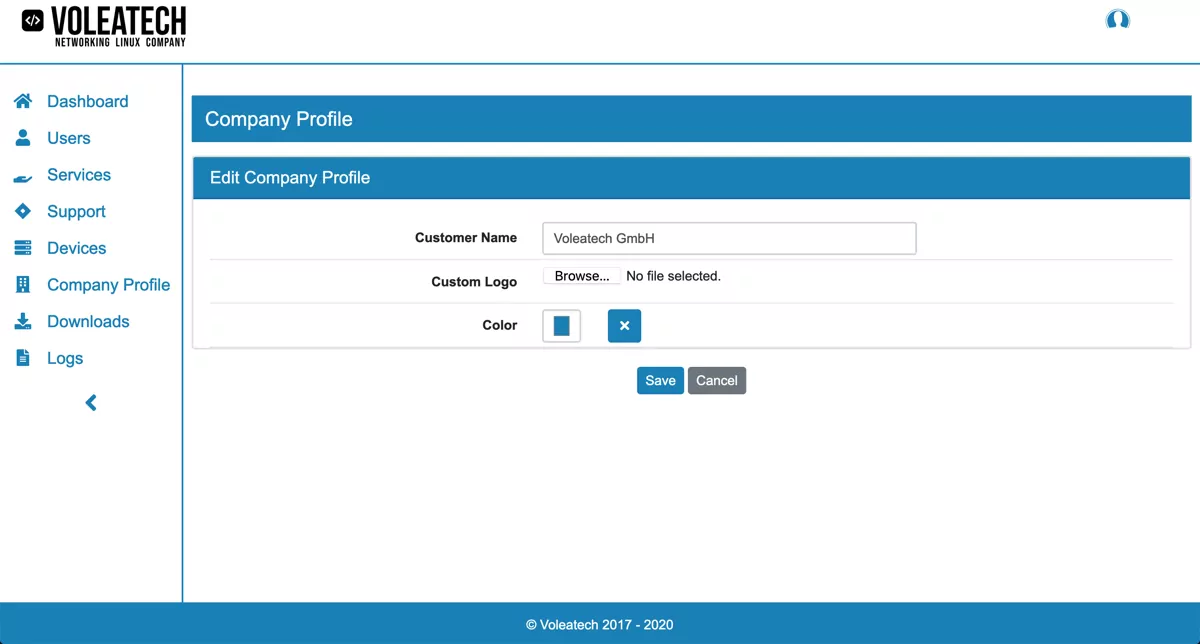Click the Downloads arrow icon
1200x644 pixels.
click(23, 321)
